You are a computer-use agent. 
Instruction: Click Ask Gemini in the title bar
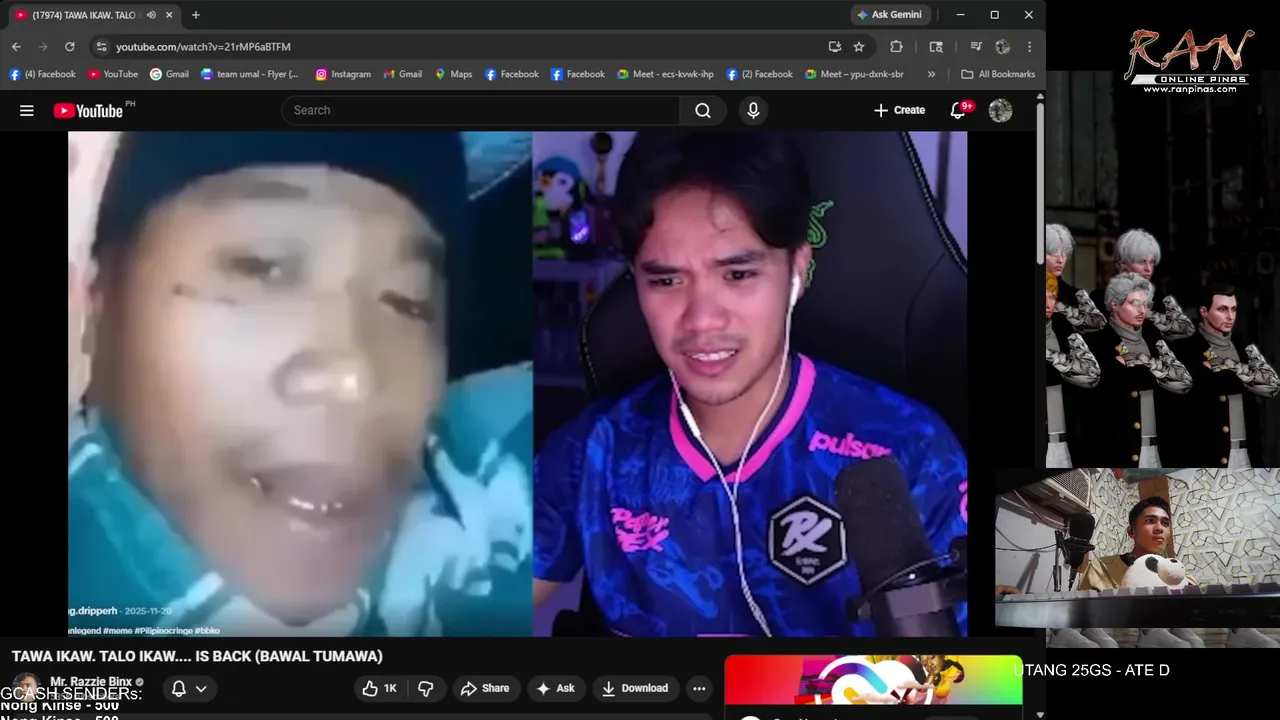coord(890,15)
